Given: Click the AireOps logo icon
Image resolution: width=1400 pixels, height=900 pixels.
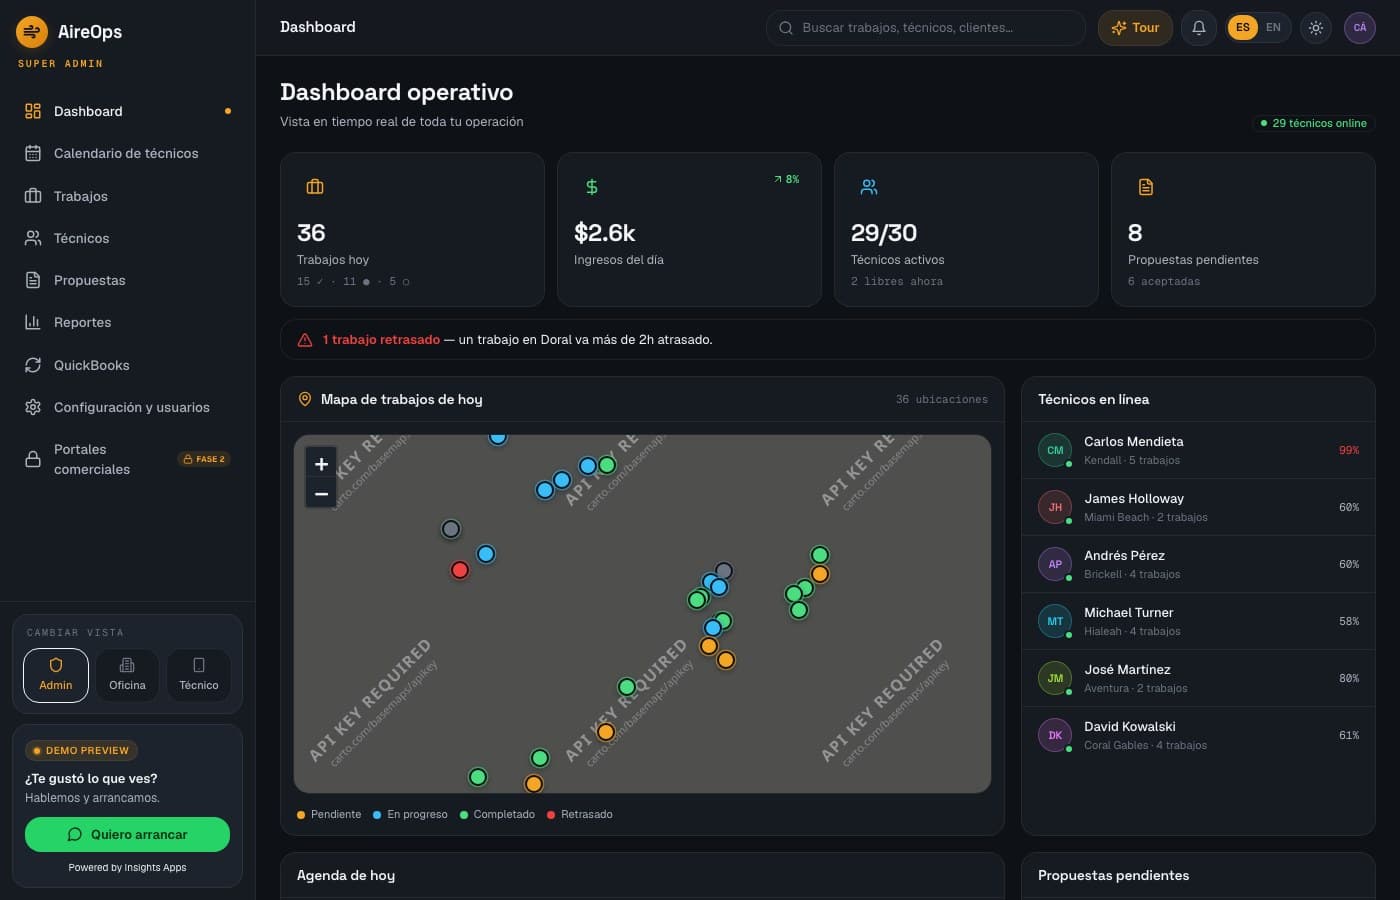Looking at the screenshot, I should pyautogui.click(x=32, y=32).
